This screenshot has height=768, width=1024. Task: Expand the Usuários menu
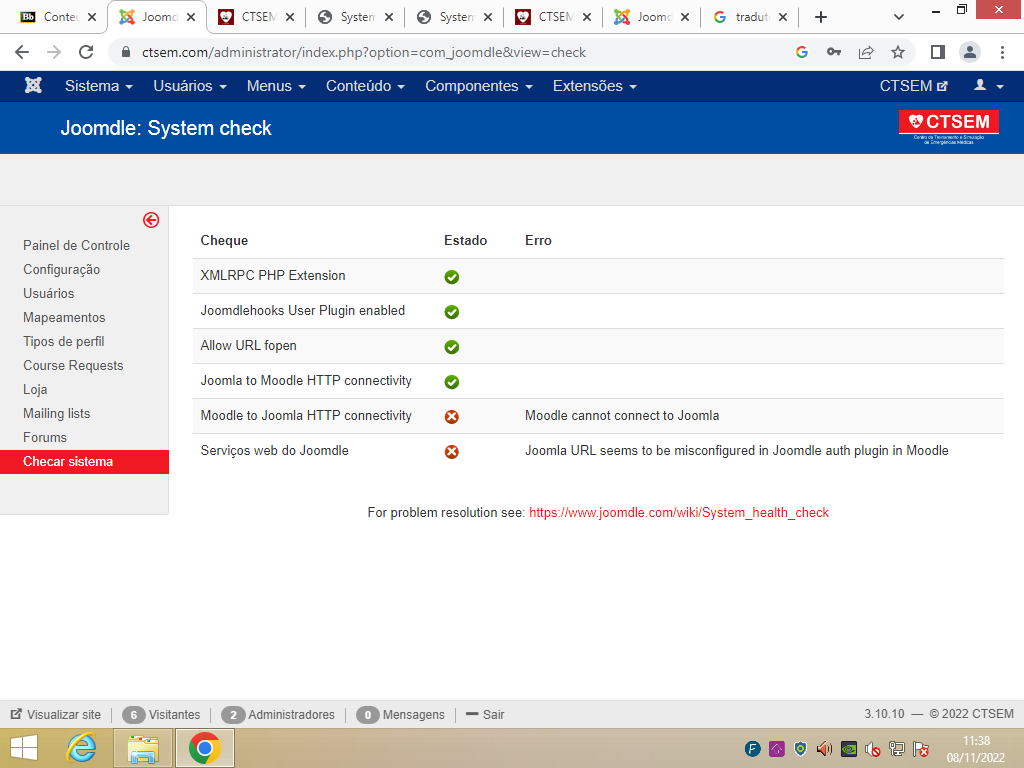click(189, 86)
